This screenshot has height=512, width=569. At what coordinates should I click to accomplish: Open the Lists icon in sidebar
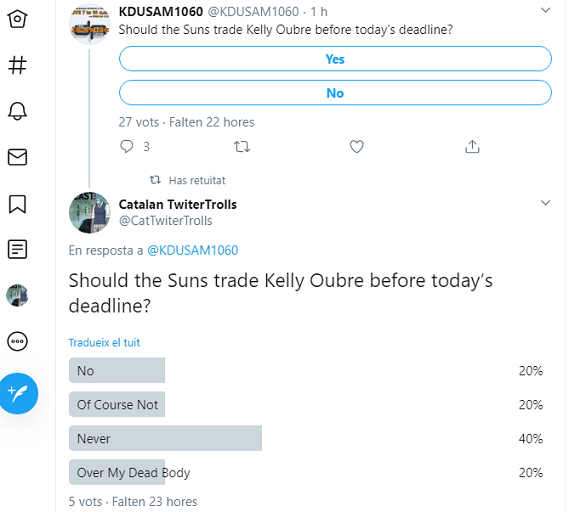17,249
